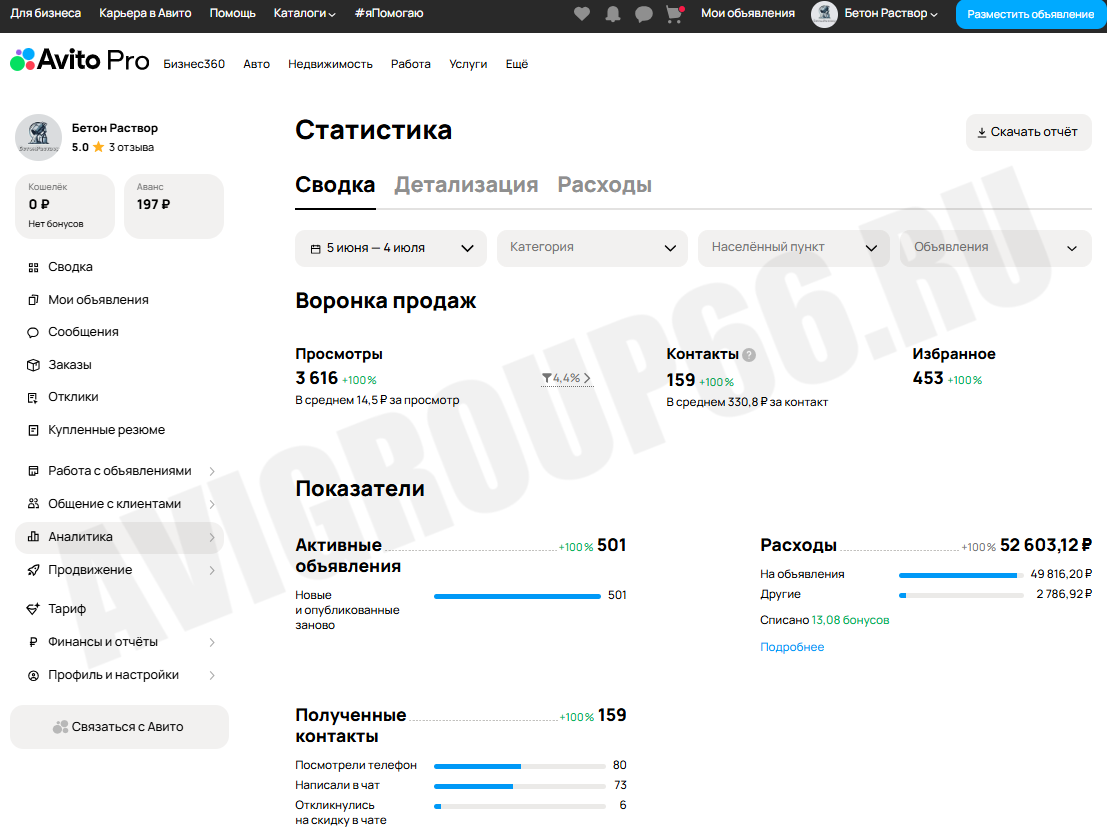The image size is (1107, 833).
Task: Expand the Аналитика section arrow
Action: tap(212, 537)
